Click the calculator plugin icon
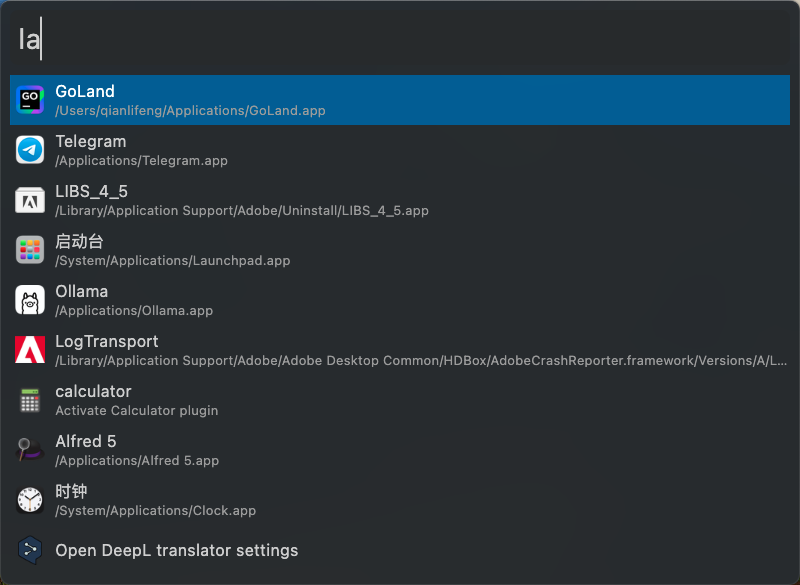 pos(30,400)
